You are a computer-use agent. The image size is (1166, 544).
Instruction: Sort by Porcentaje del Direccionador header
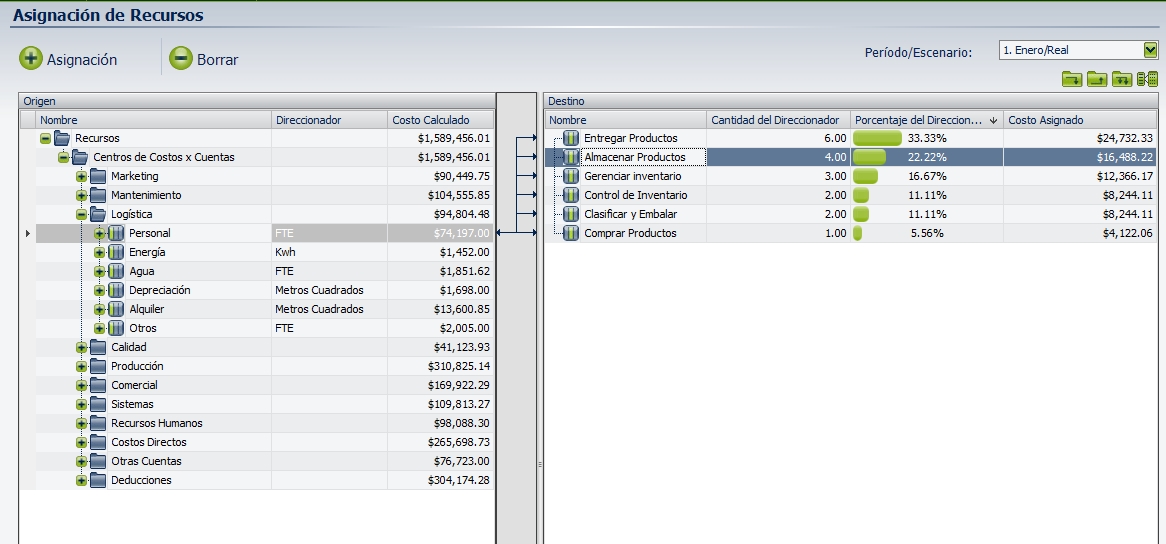(x=927, y=120)
